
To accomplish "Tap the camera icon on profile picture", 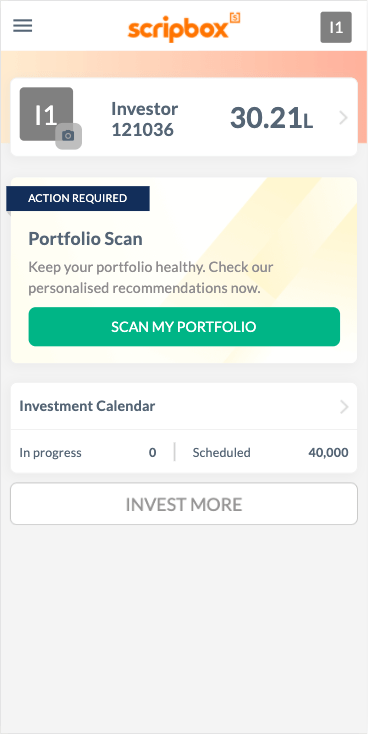I will click(68, 136).
